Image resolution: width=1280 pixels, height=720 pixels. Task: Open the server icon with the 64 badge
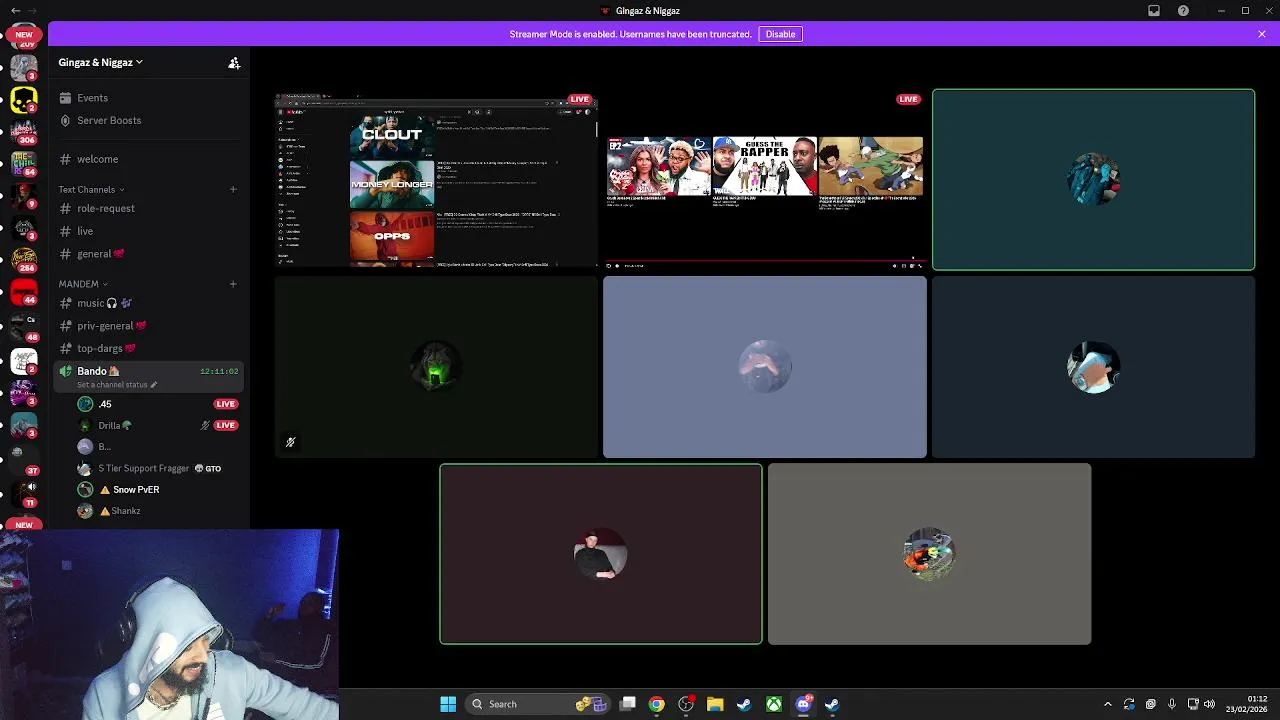24,163
